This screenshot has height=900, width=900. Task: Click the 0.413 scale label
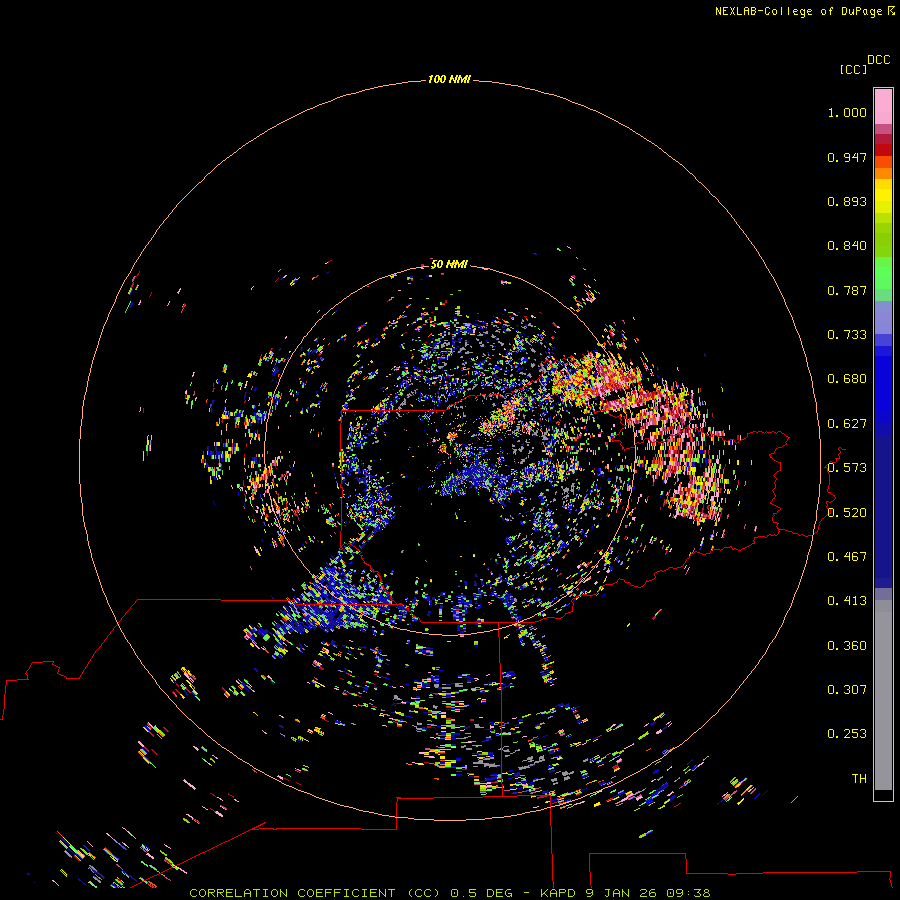(847, 601)
